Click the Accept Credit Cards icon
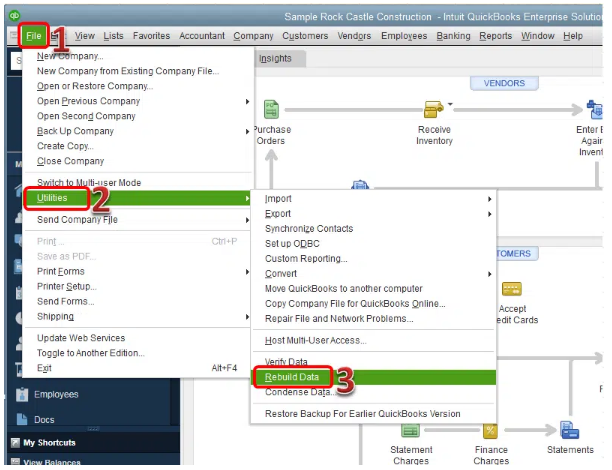This screenshot has width=612, height=470. coord(512,289)
